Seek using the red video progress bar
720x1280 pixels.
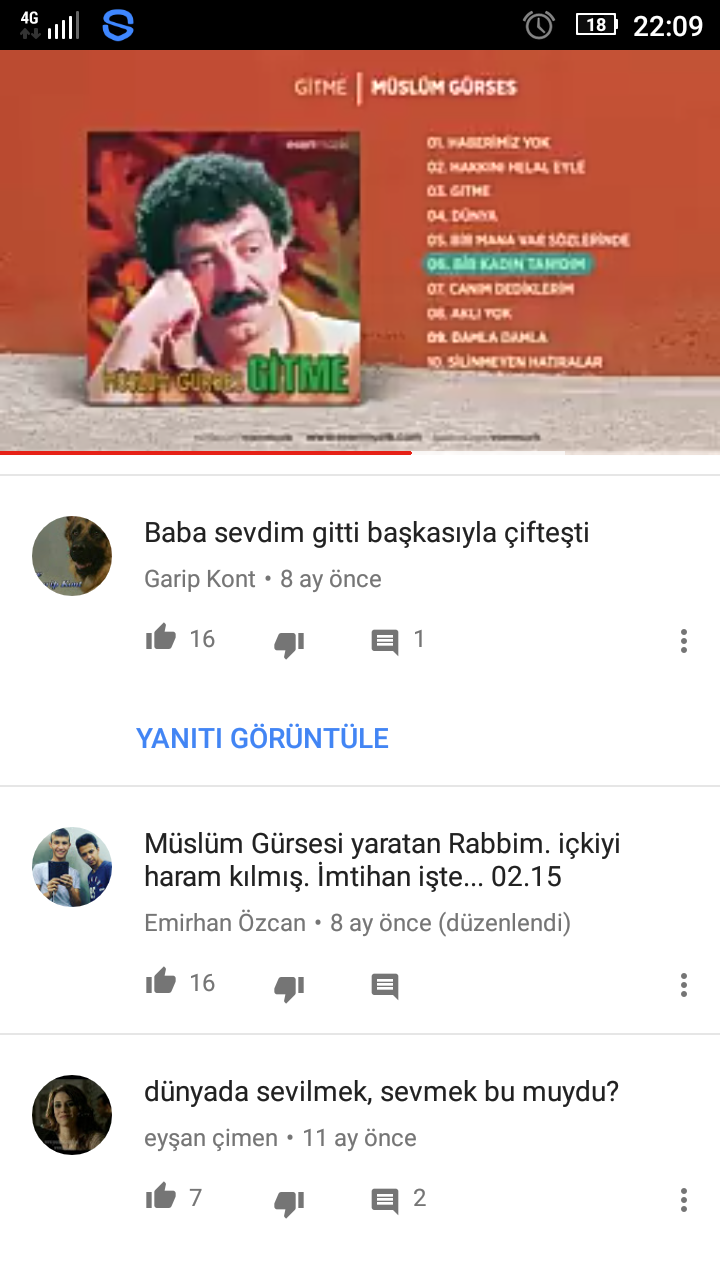(360, 453)
